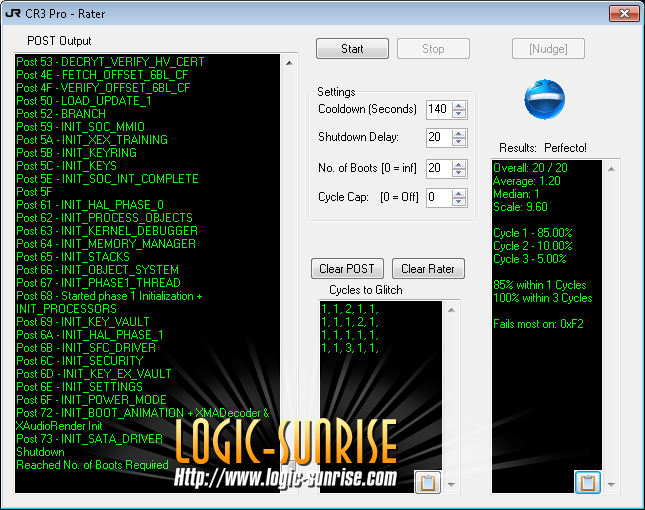Decrease Cooldown seconds with down arrow
Image resolution: width=645 pixels, height=510 pixels.
coord(459,114)
